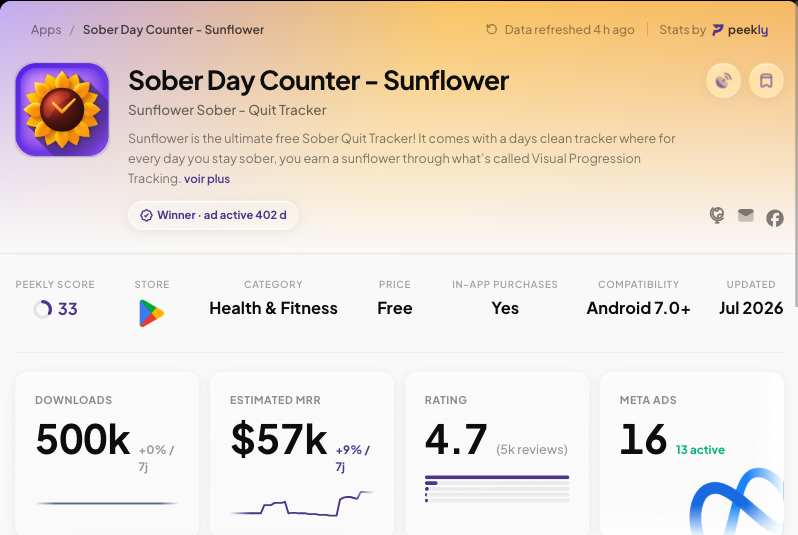Click the 4.7 rating value
This screenshot has height=535, width=798.
tap(456, 439)
